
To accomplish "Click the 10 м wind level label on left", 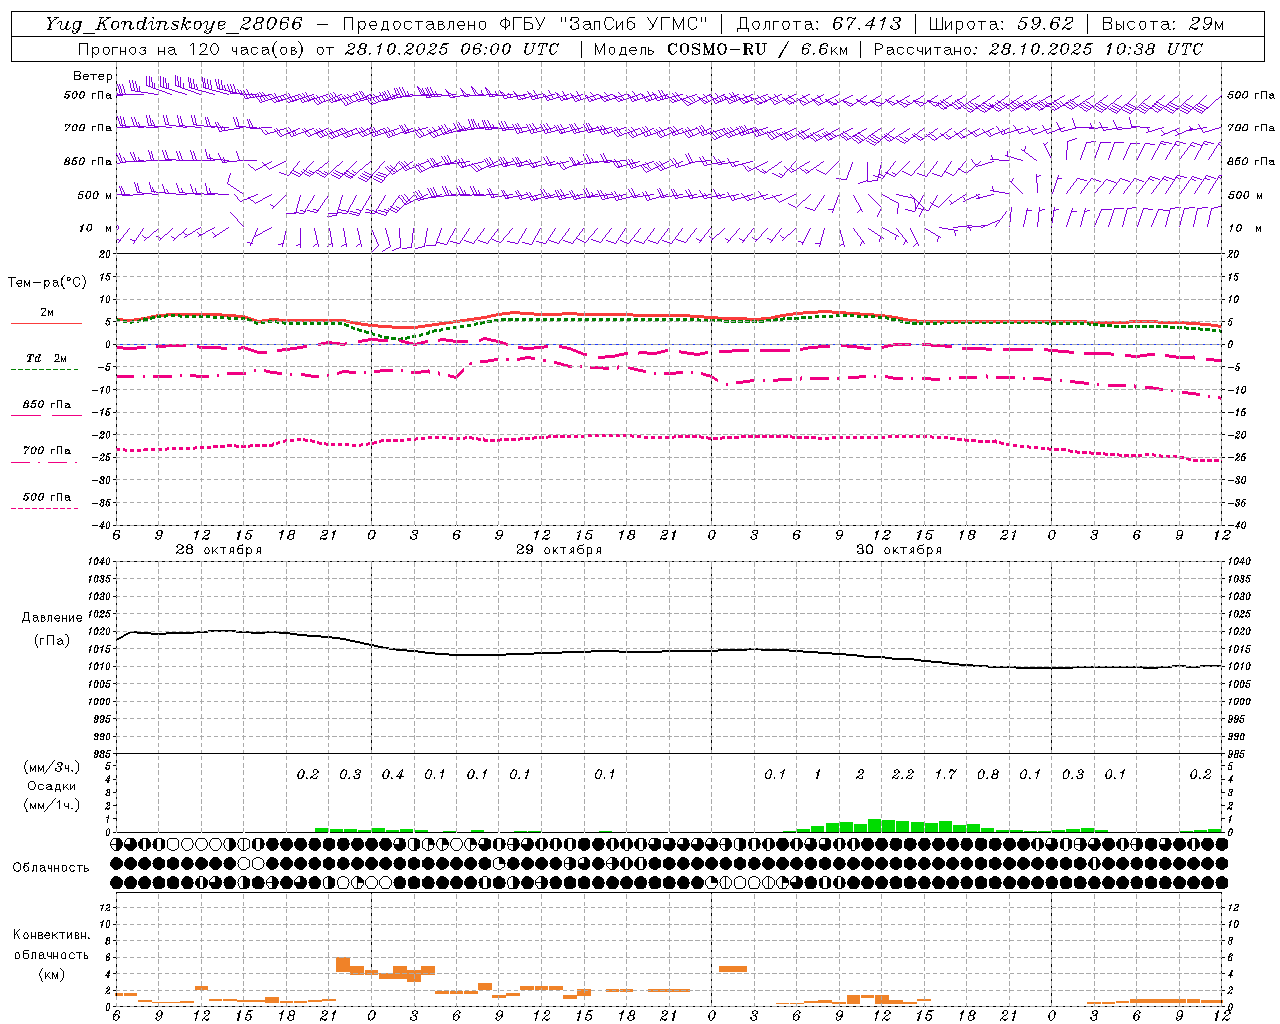I will 96,229.
